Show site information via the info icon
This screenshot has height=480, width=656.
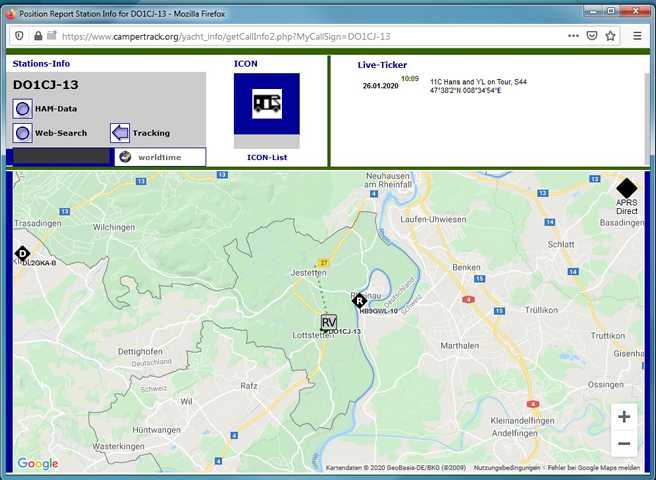pos(22,36)
